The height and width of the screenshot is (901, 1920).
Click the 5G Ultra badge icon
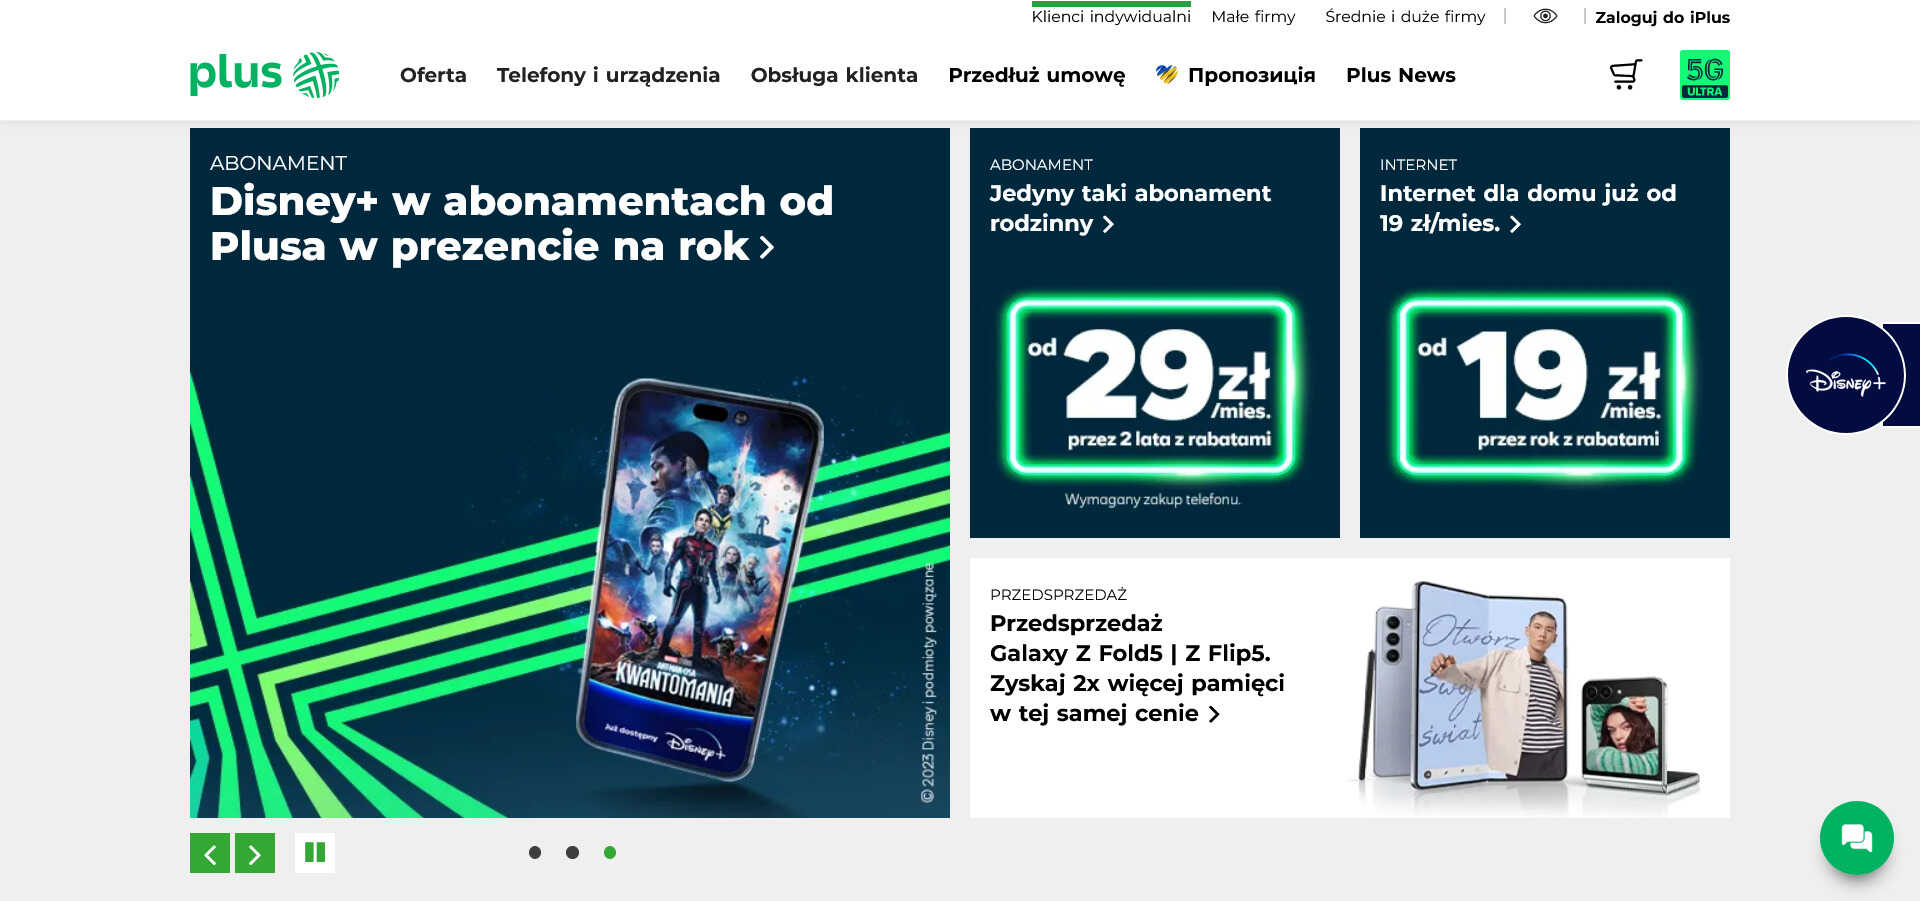pos(1704,75)
